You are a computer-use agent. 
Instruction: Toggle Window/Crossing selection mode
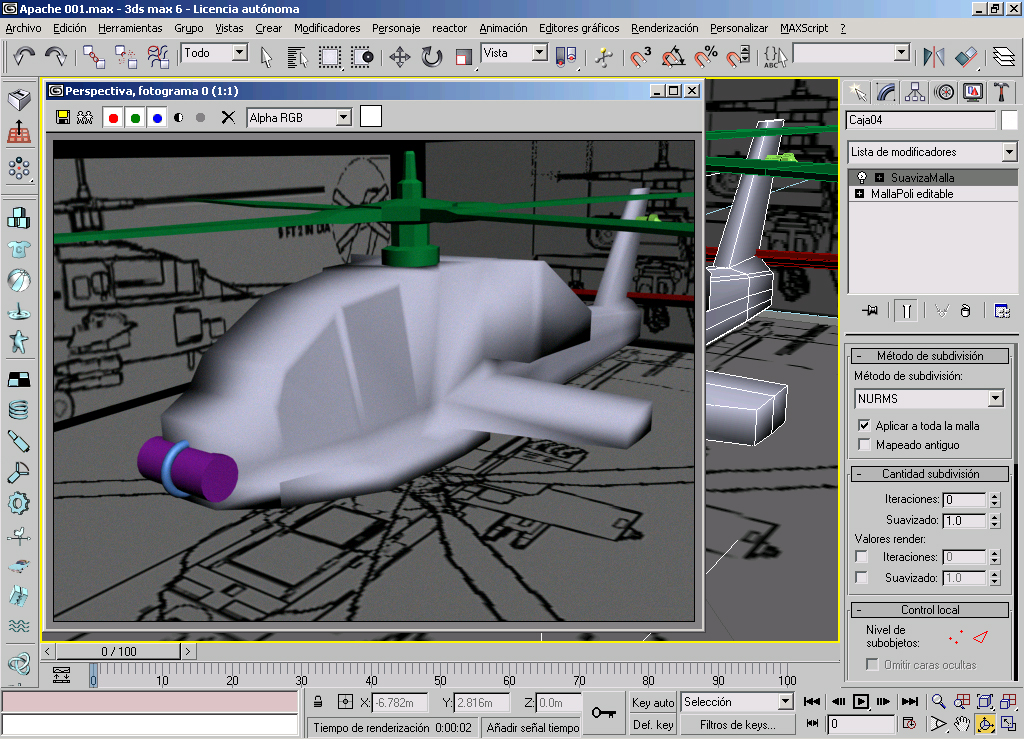click(362, 57)
